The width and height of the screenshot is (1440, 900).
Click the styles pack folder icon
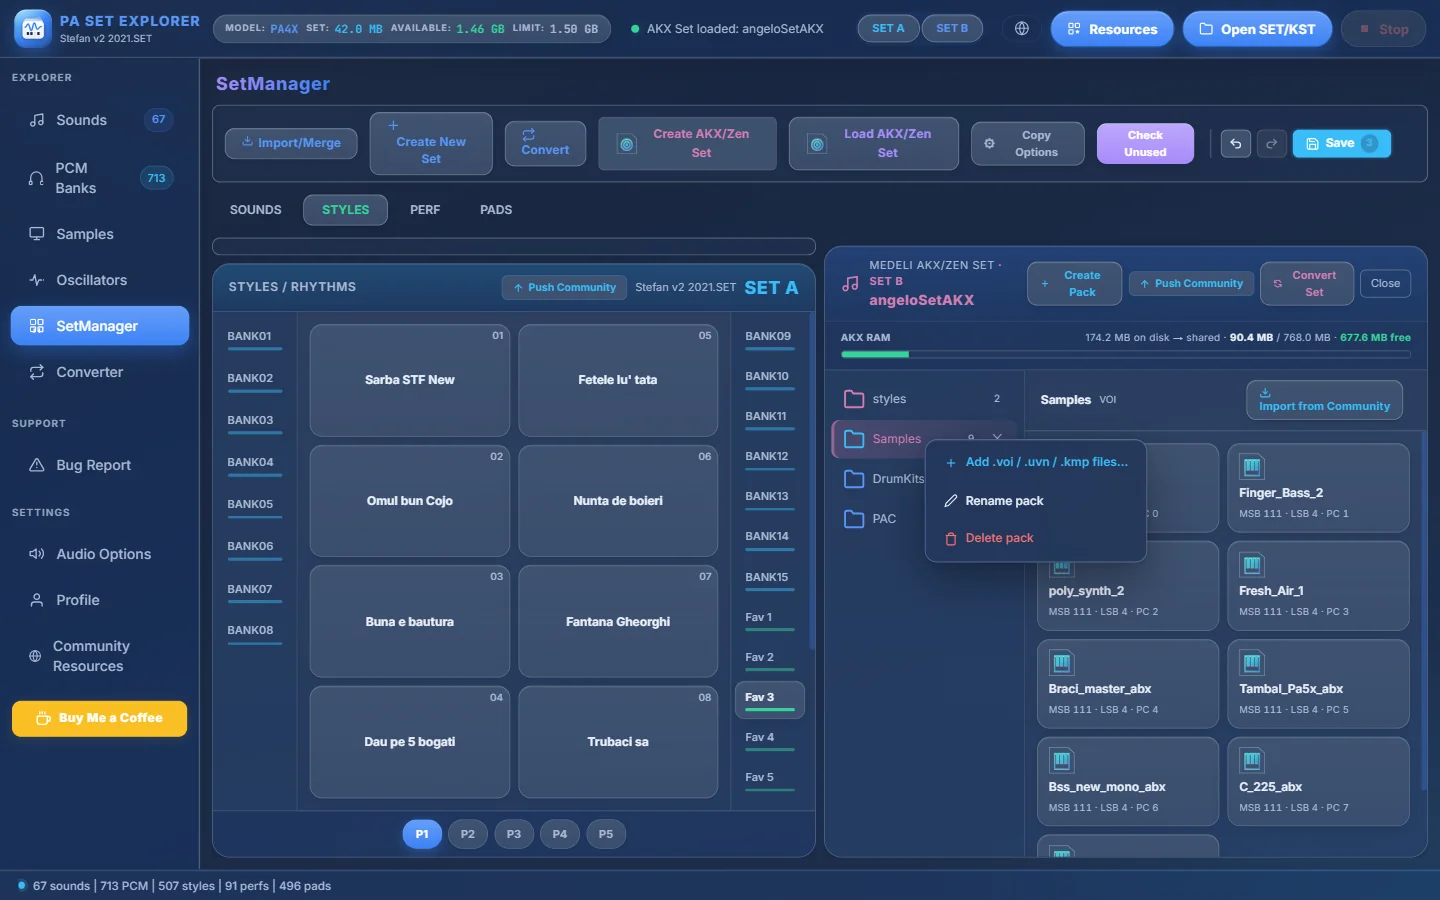(x=854, y=399)
